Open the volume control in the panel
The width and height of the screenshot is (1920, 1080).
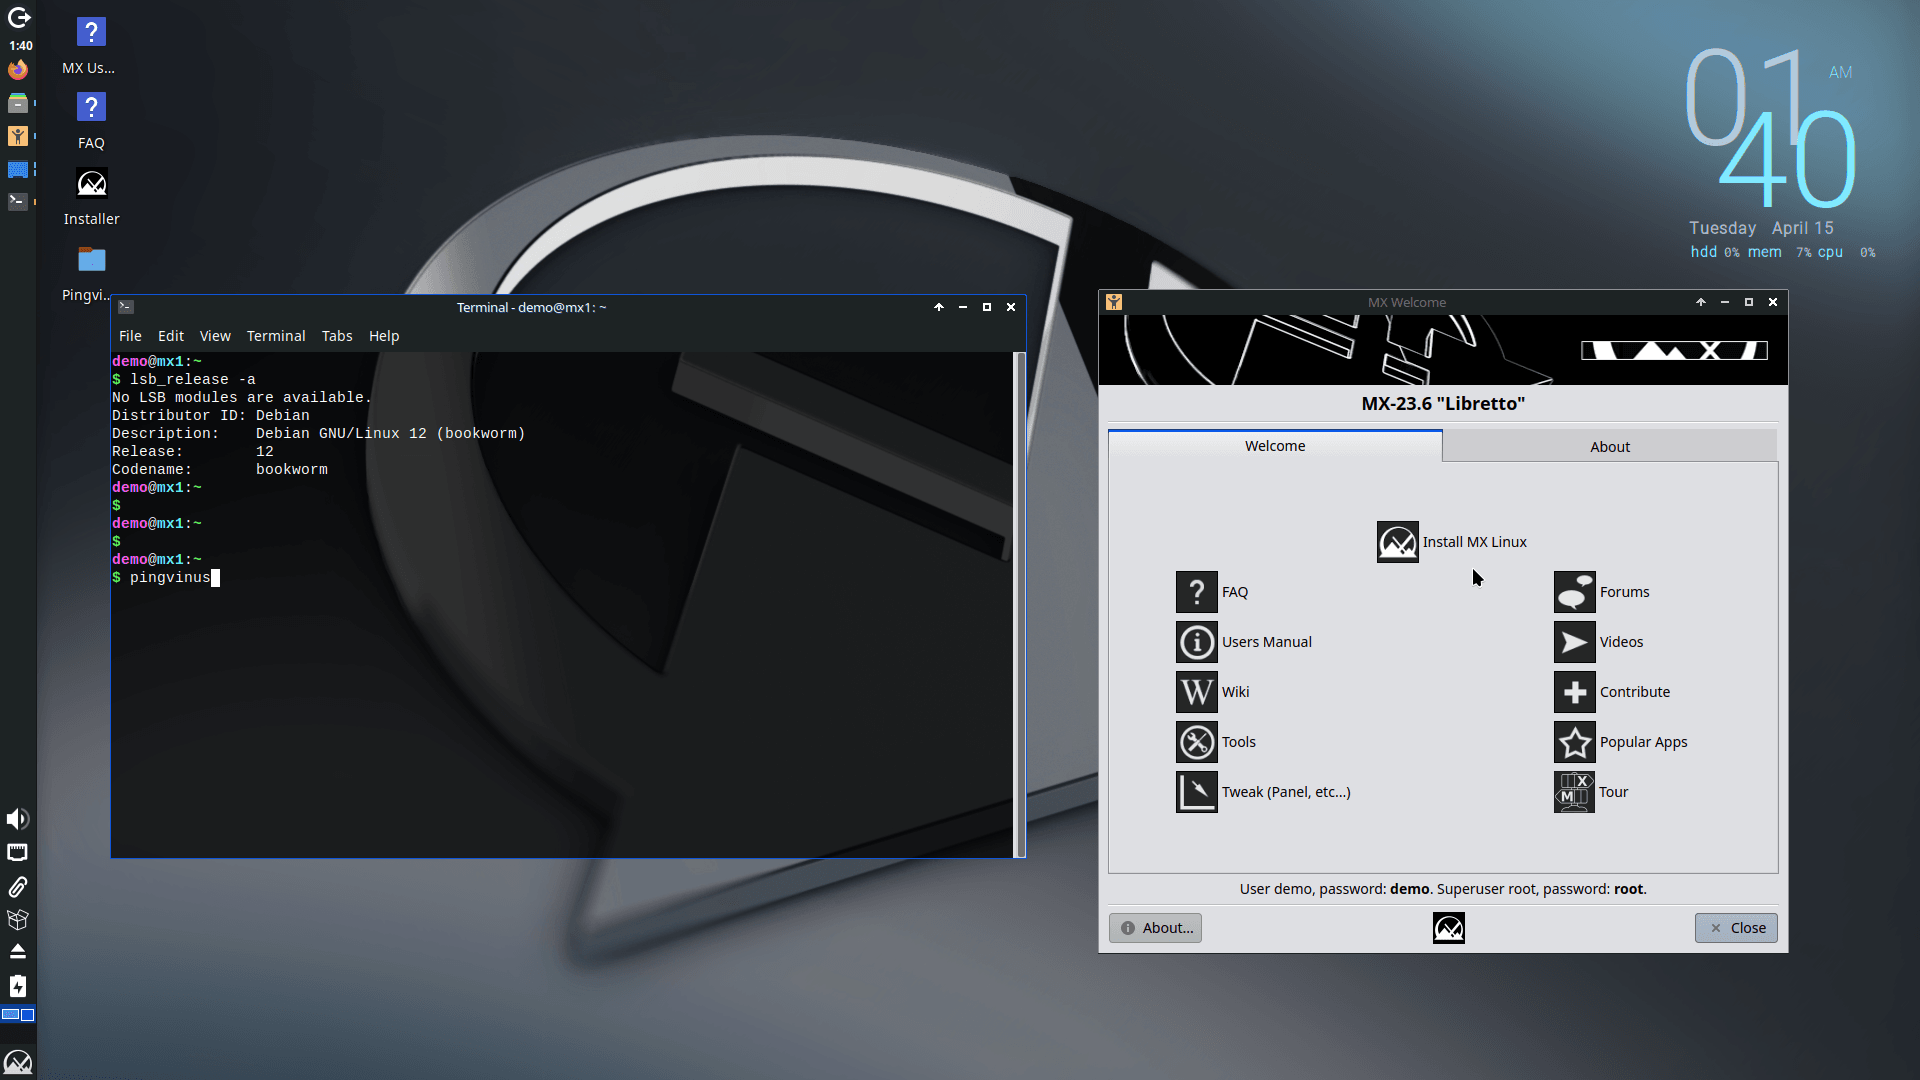[18, 819]
